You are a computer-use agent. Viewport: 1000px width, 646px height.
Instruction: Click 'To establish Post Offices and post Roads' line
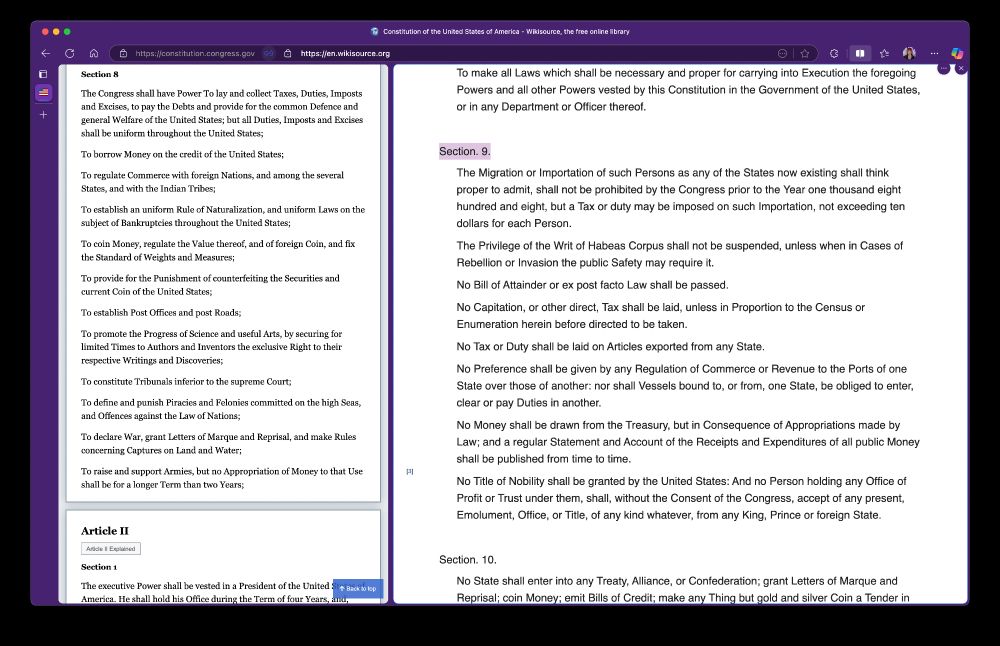[161, 312]
